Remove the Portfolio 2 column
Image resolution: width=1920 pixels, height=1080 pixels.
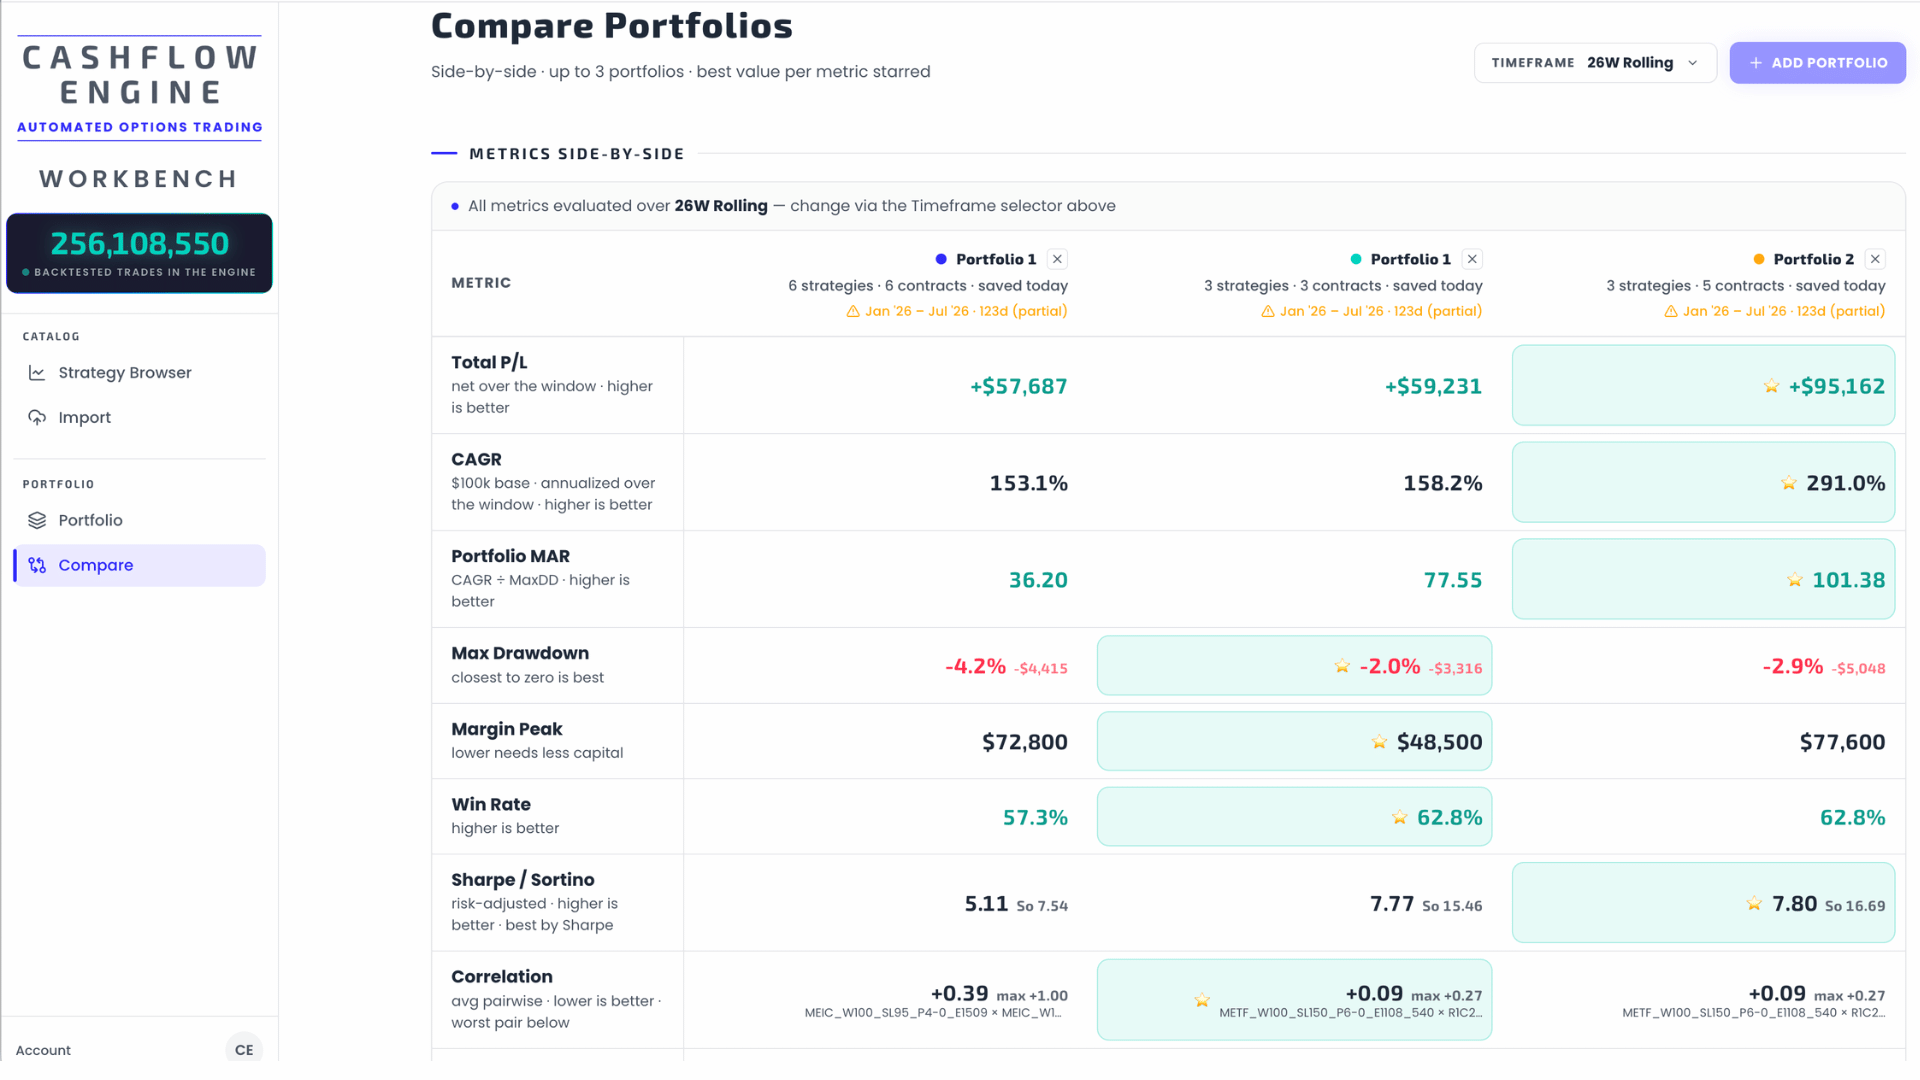coord(1875,259)
